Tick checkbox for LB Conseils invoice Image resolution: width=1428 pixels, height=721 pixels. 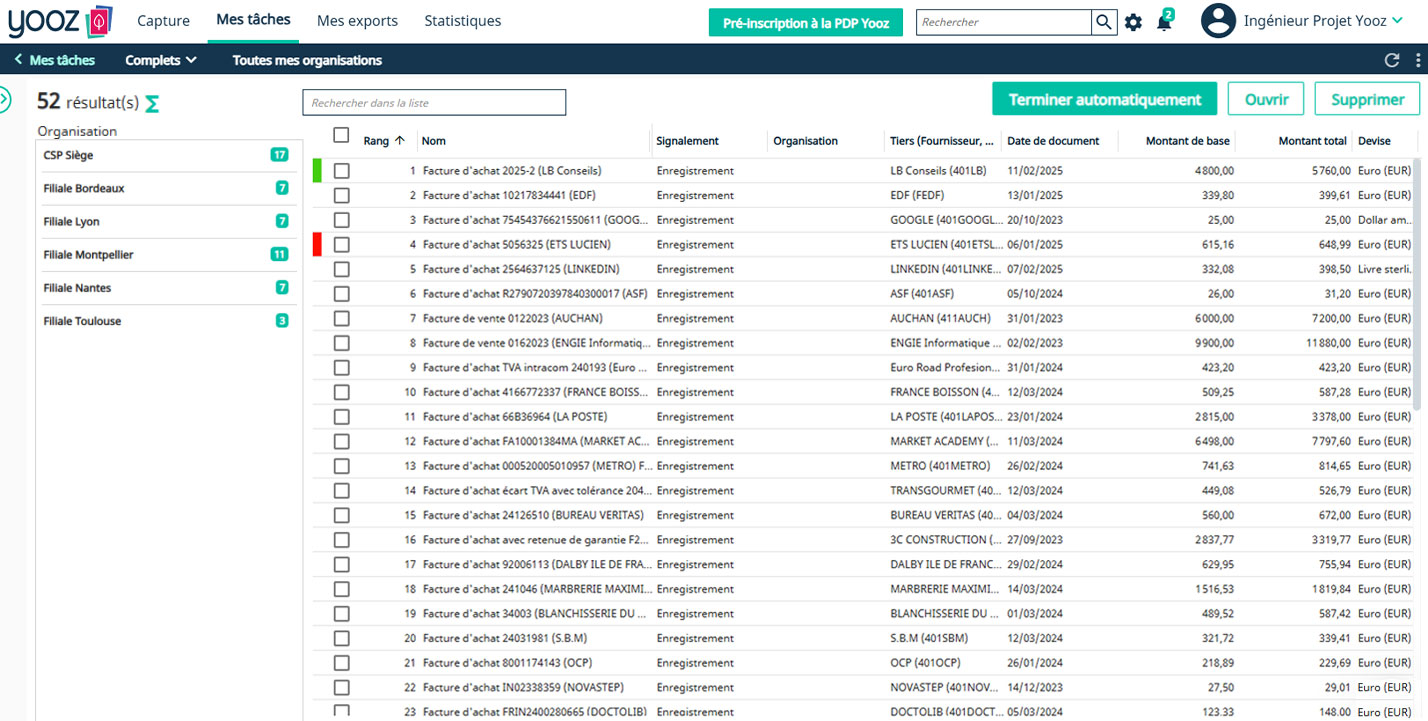click(342, 171)
